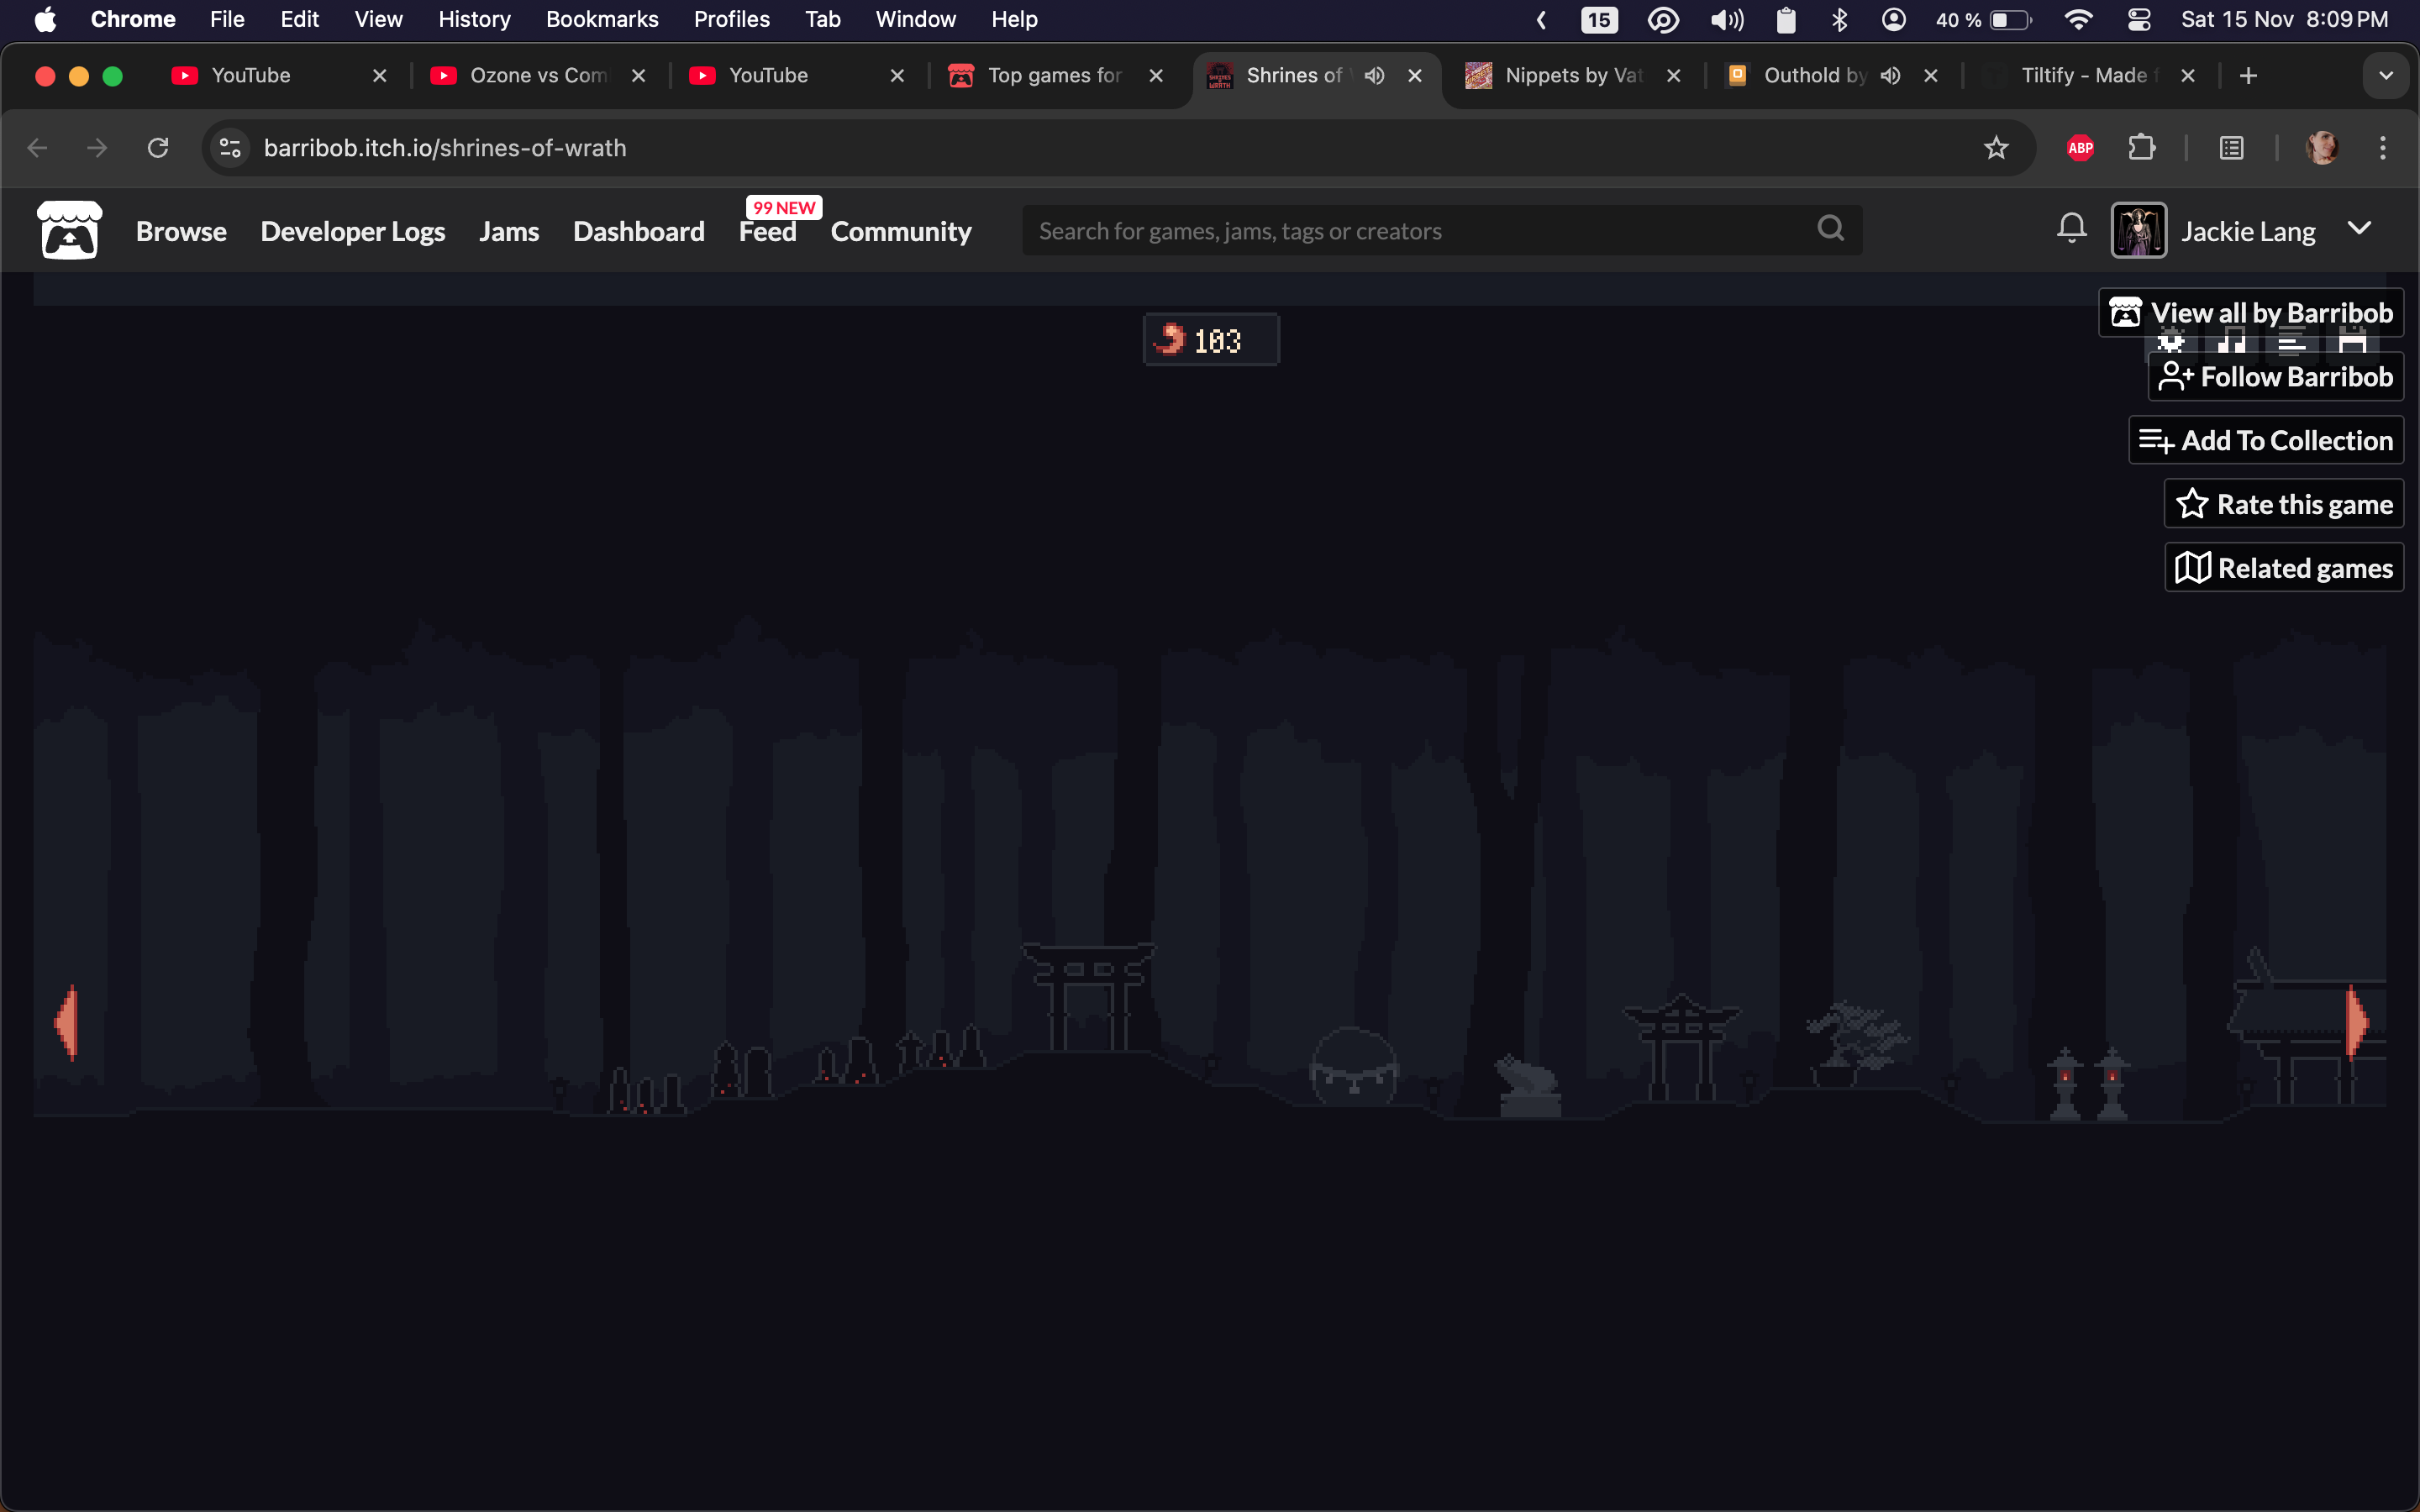Open the AdBlock Plus extension
Image resolution: width=2420 pixels, height=1512 pixels.
coord(2080,148)
